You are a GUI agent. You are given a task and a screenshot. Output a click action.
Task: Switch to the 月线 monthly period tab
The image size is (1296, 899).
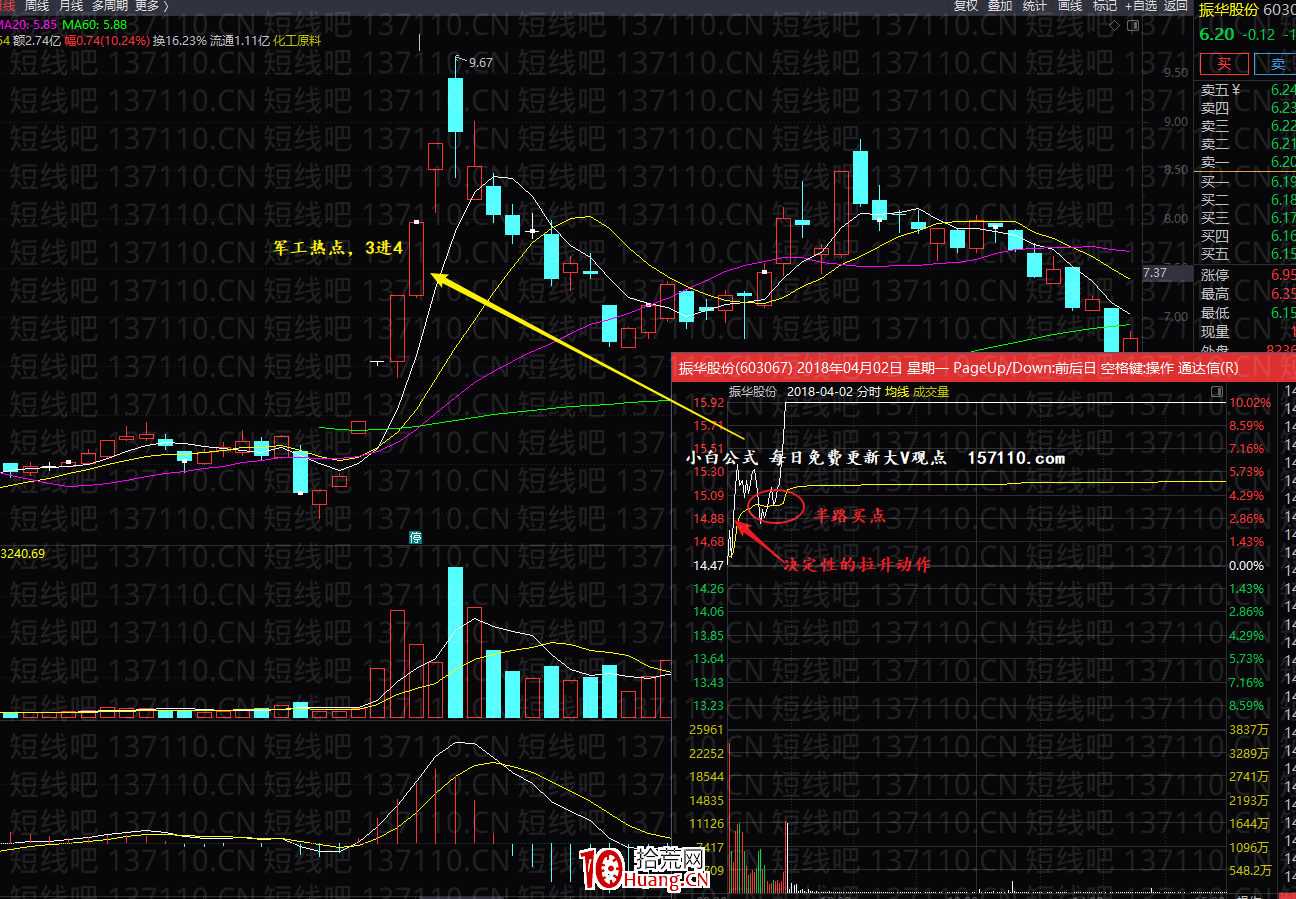[x=70, y=6]
